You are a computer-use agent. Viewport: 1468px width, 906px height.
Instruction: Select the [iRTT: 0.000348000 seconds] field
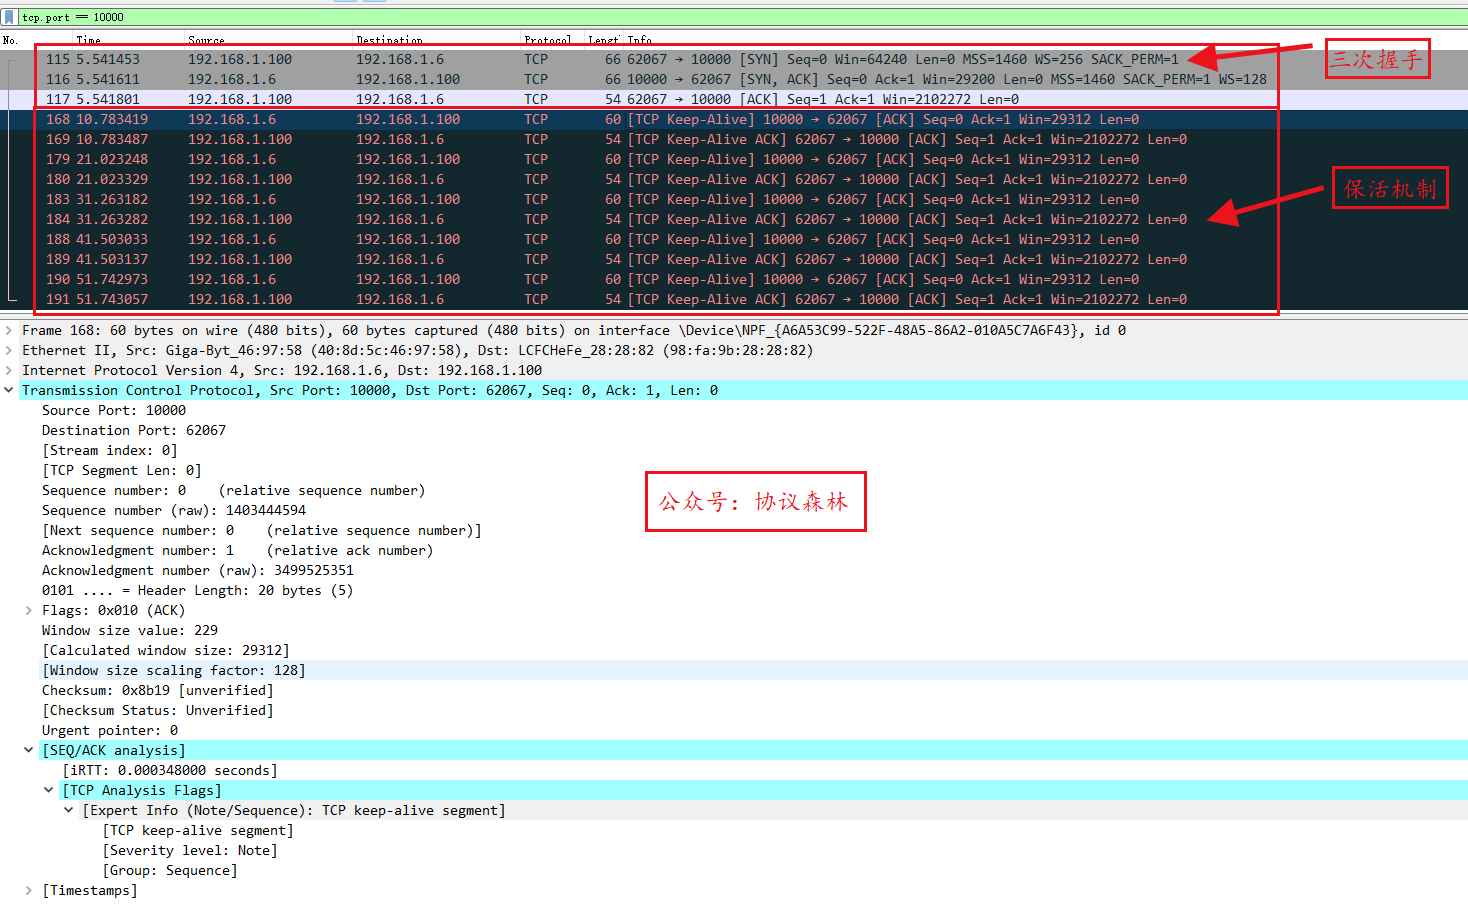[170, 770]
